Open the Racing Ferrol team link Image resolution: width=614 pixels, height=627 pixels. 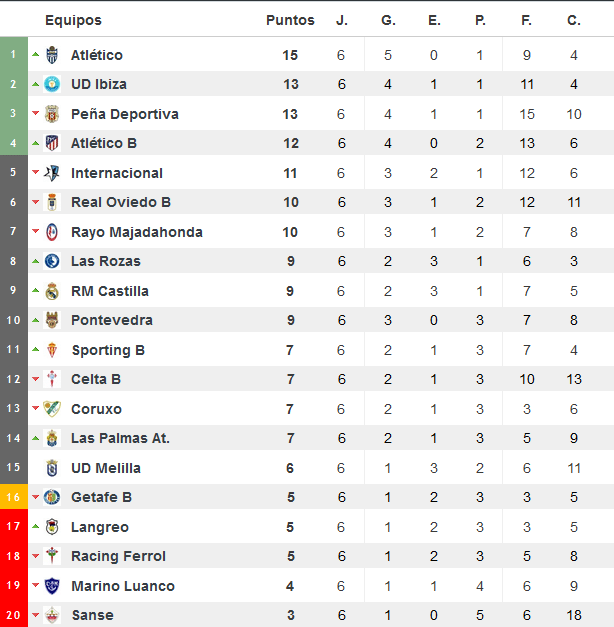(118, 556)
